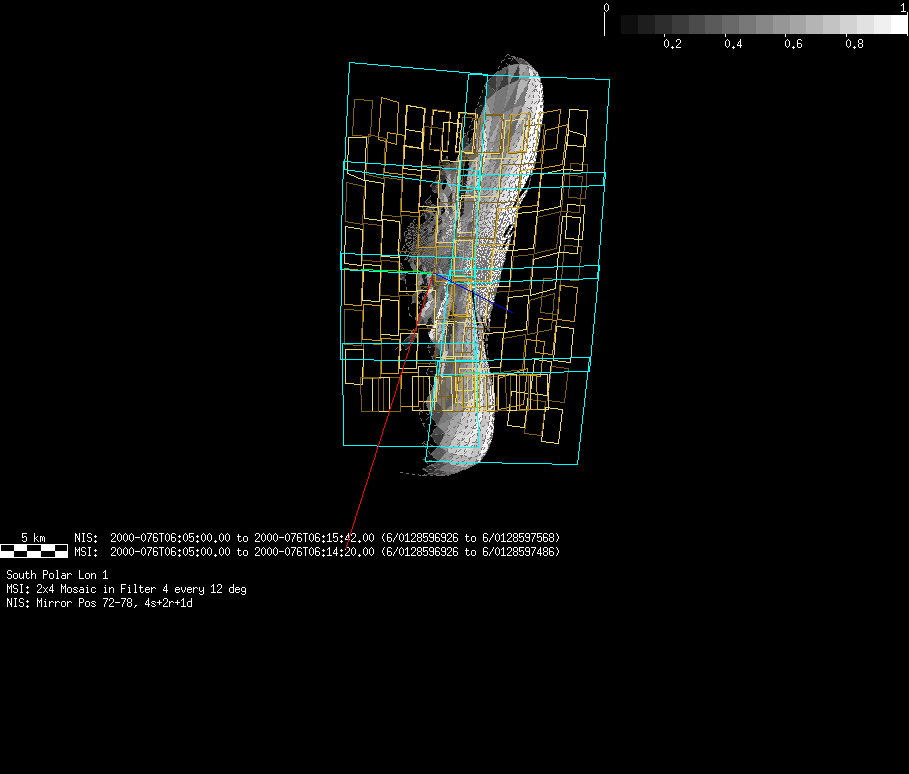Click the 0.8 label under the colorbar
The height and width of the screenshot is (774, 909).
854,44
